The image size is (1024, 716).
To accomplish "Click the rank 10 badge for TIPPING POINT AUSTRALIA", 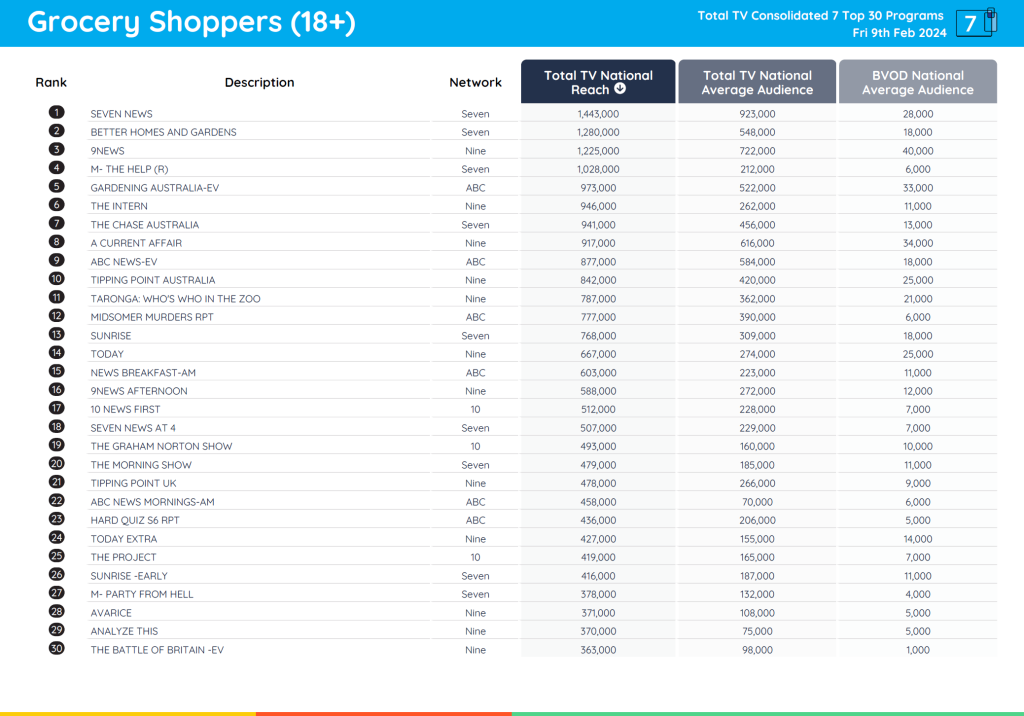I will (55, 280).
